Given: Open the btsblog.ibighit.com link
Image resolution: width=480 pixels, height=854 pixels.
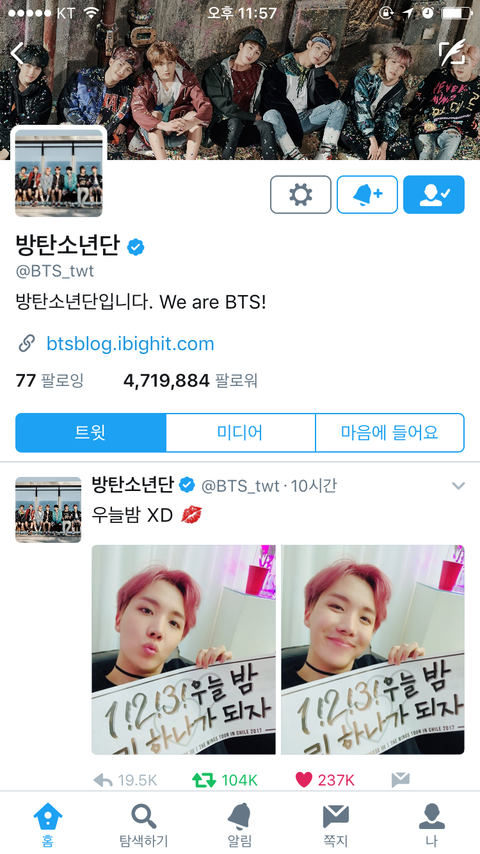Looking at the screenshot, I should click(x=130, y=344).
